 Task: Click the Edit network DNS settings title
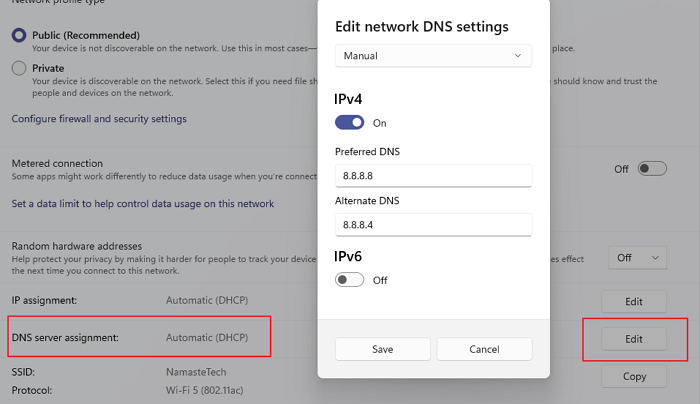(x=421, y=26)
